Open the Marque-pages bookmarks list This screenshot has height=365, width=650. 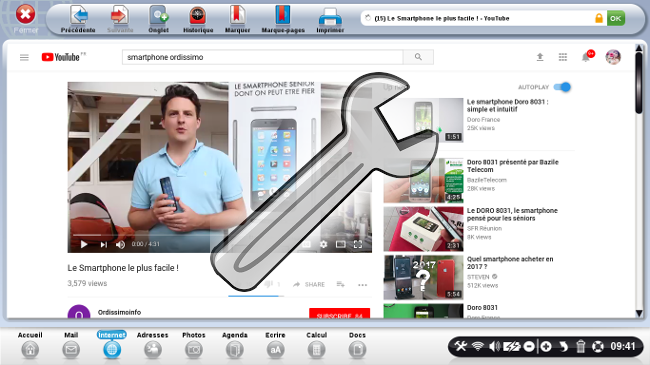pos(283,19)
